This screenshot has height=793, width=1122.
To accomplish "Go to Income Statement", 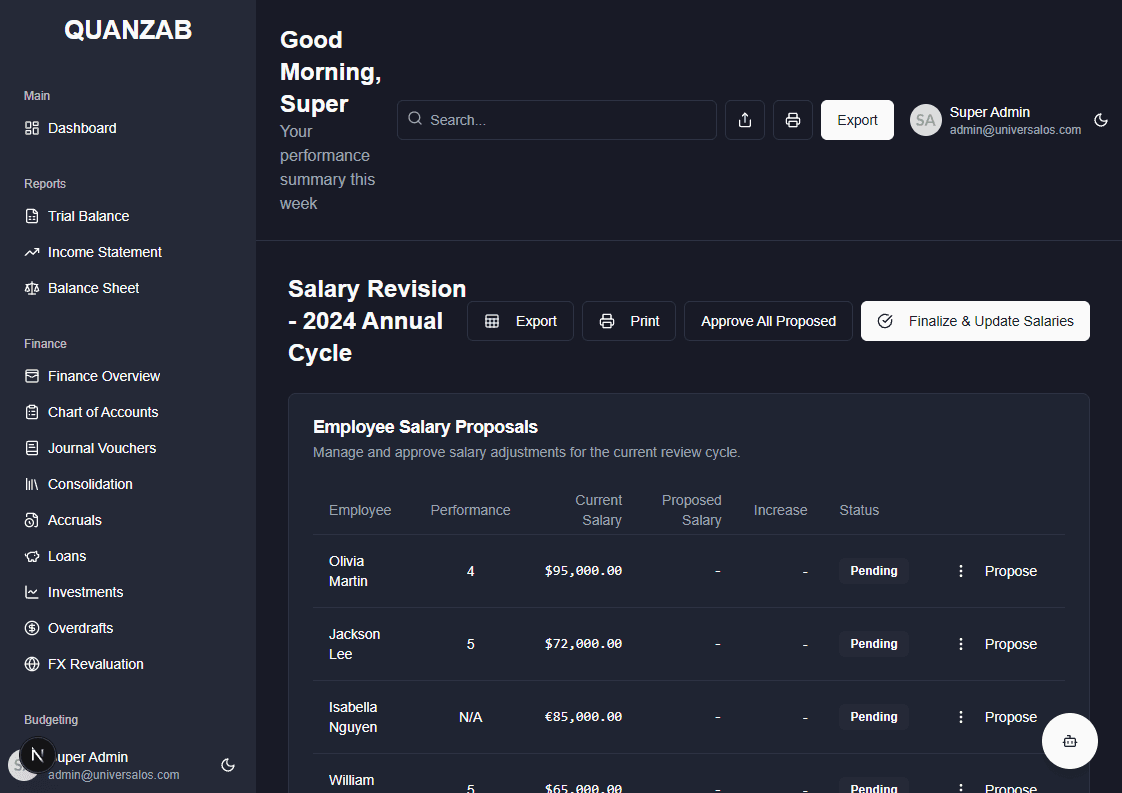I will [104, 252].
